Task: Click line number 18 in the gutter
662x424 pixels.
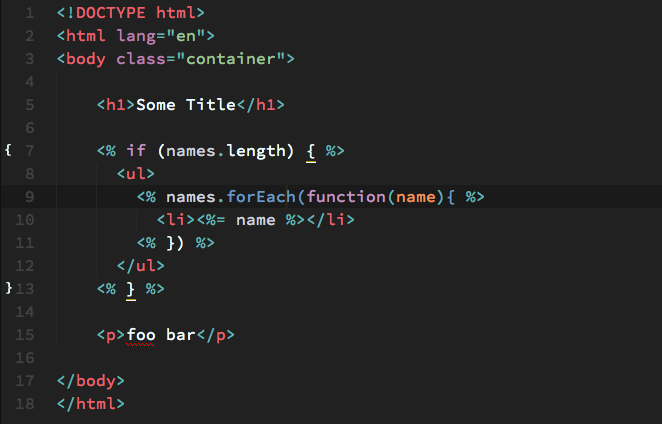Action: pos(25,404)
